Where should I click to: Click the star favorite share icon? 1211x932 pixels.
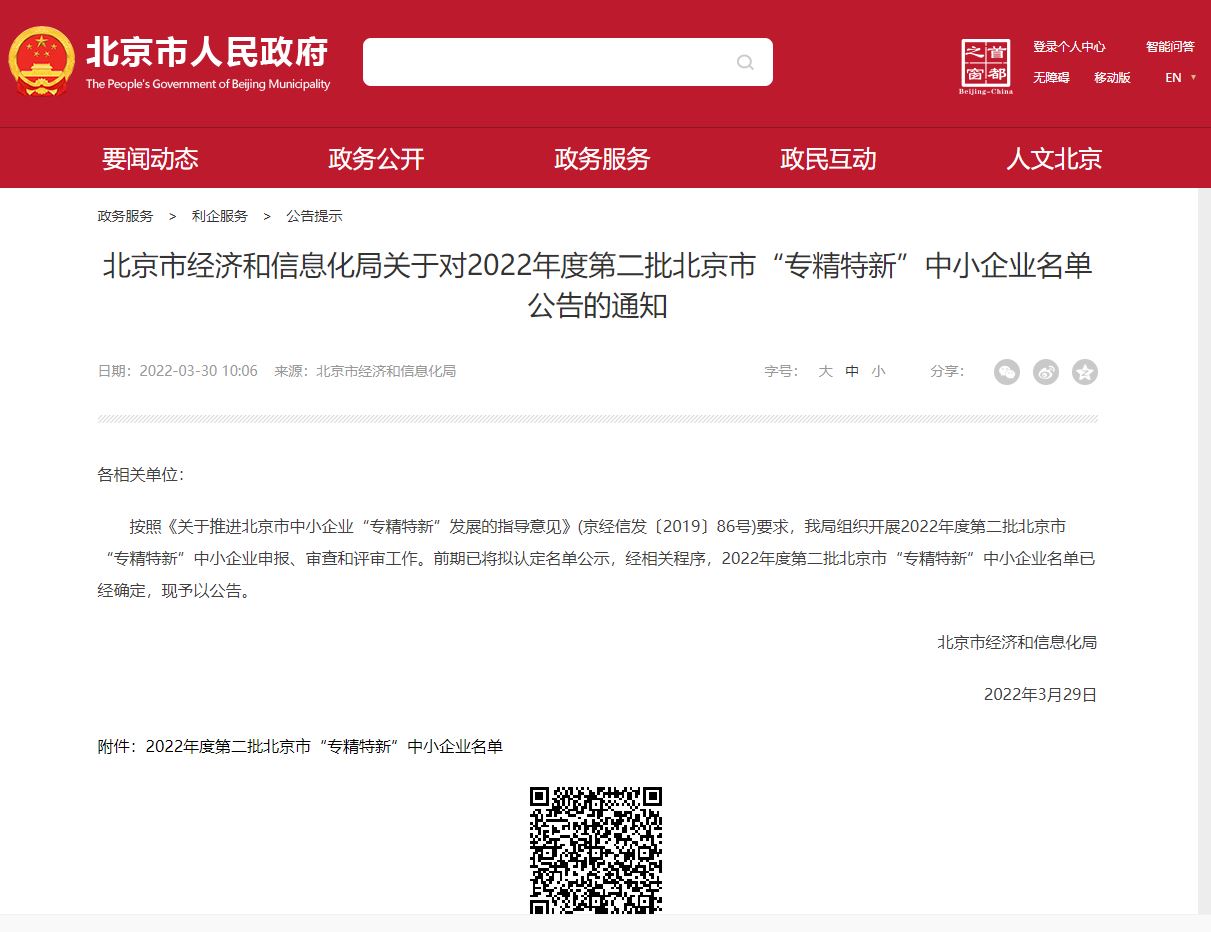1085,372
